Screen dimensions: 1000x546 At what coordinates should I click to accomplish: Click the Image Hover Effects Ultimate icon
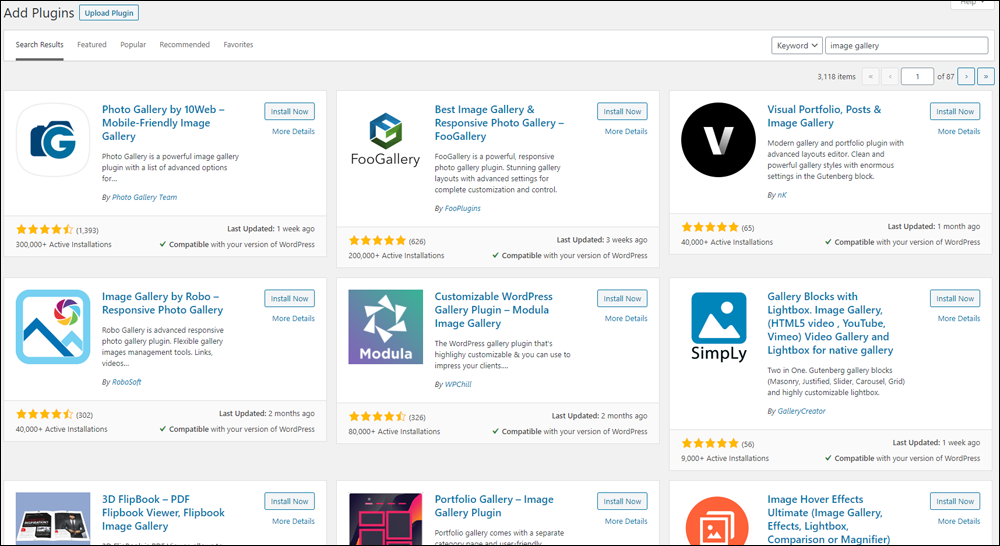[718, 520]
